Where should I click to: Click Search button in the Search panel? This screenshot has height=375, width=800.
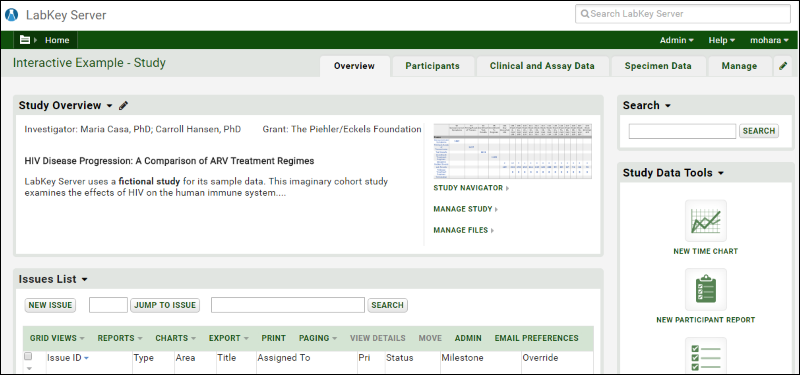(759, 131)
